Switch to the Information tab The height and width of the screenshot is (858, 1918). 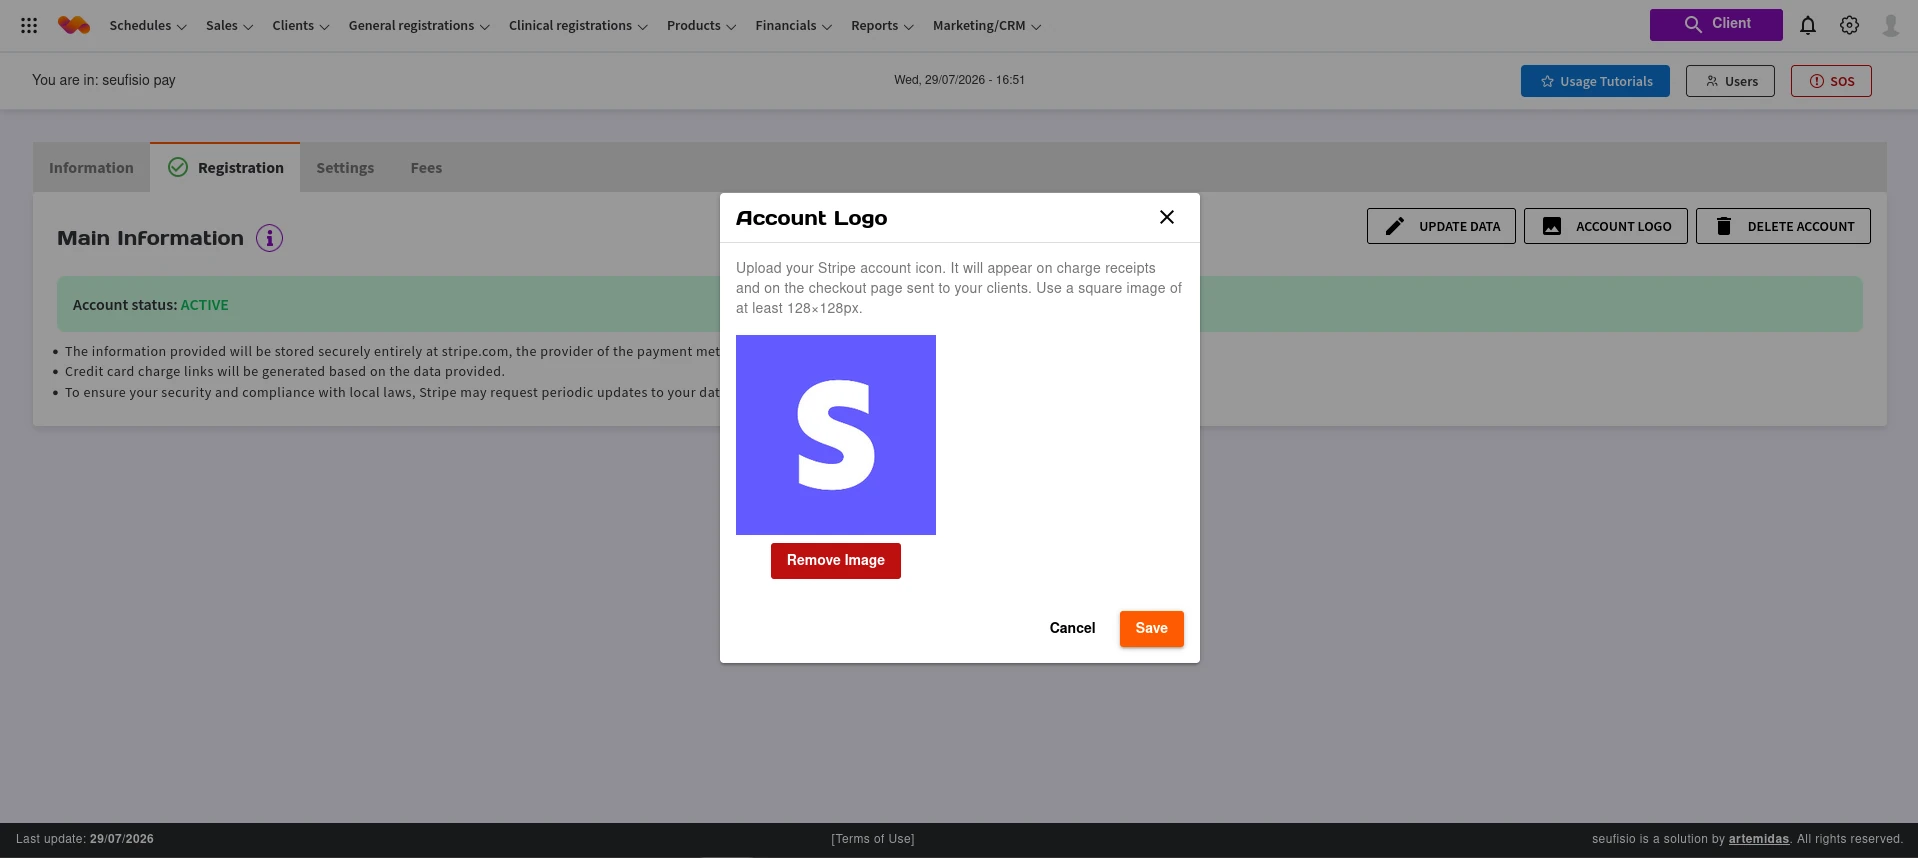(91, 168)
